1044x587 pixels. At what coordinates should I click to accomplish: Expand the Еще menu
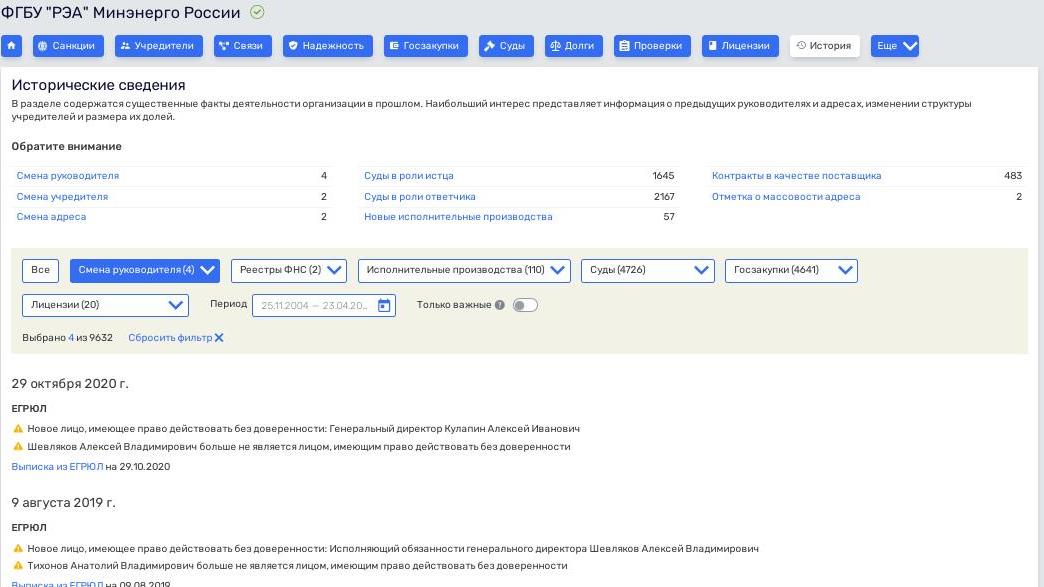(x=894, y=46)
